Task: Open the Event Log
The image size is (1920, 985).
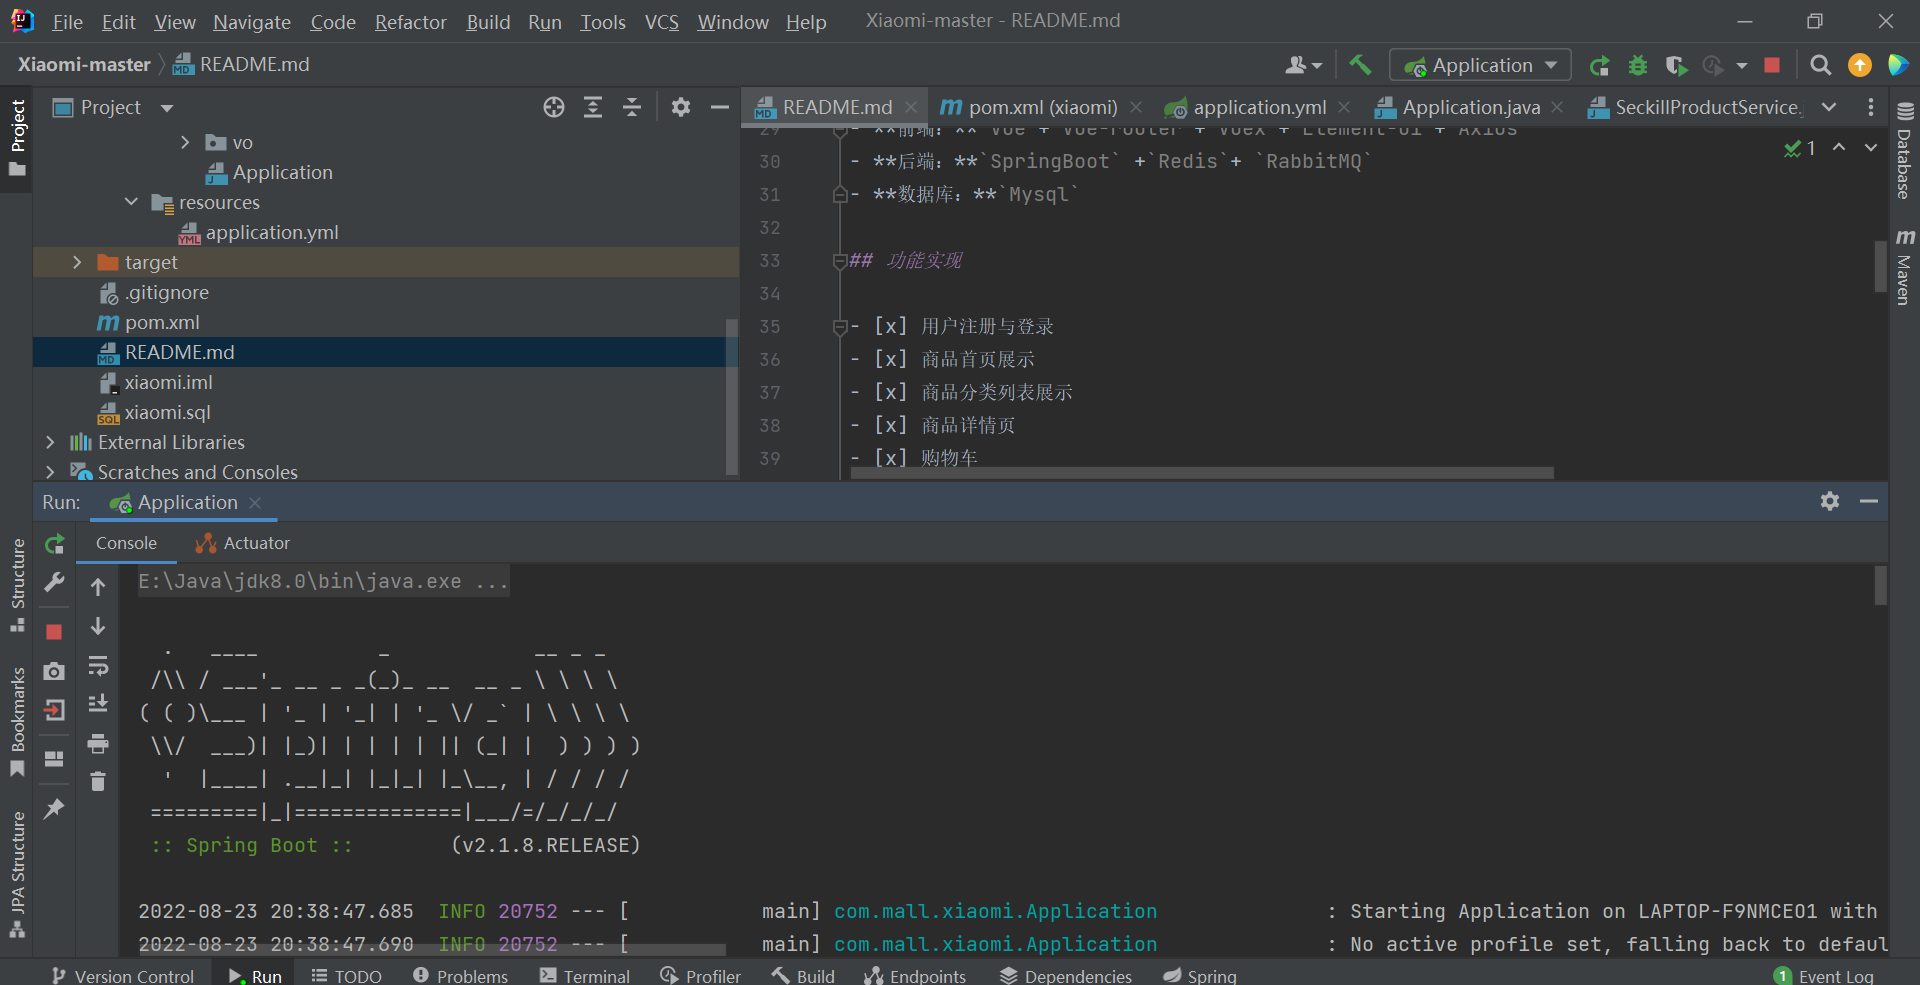Action: (1823, 976)
